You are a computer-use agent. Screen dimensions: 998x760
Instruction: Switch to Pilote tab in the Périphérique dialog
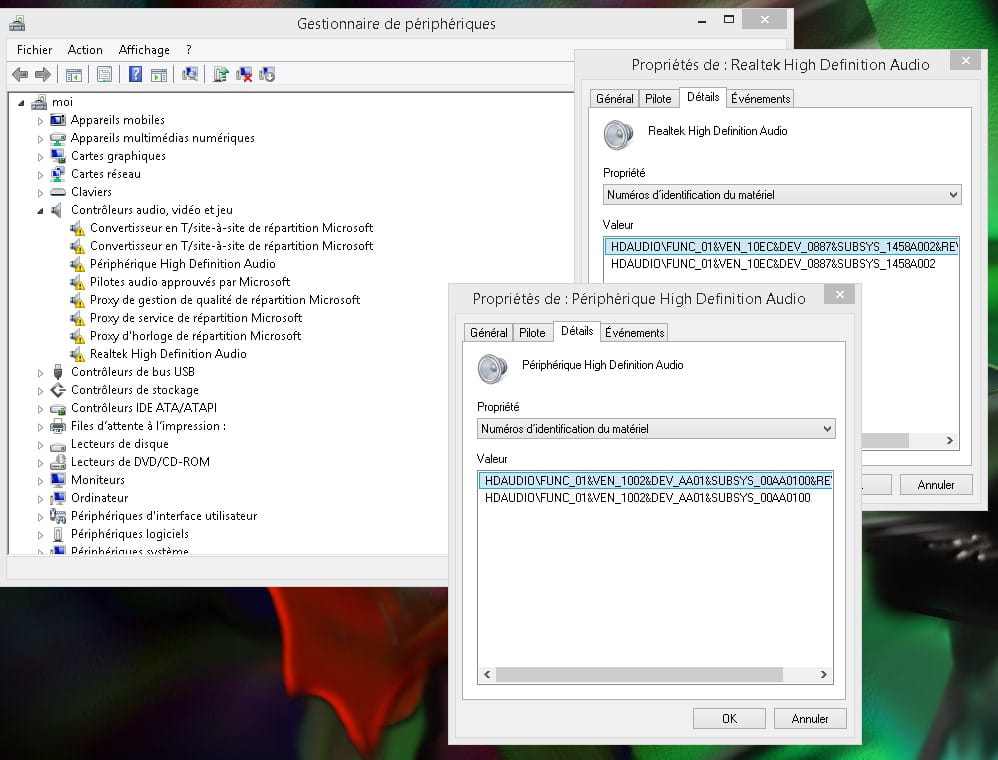(532, 333)
